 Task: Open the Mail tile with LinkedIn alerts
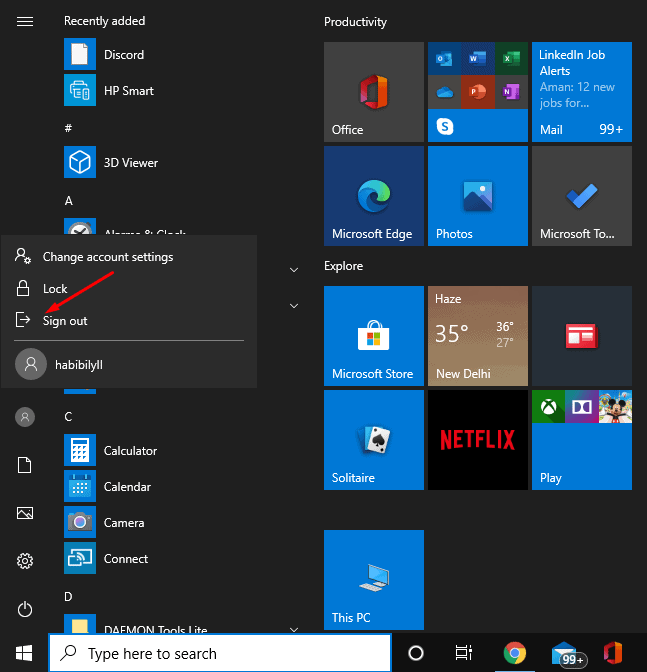[581, 92]
